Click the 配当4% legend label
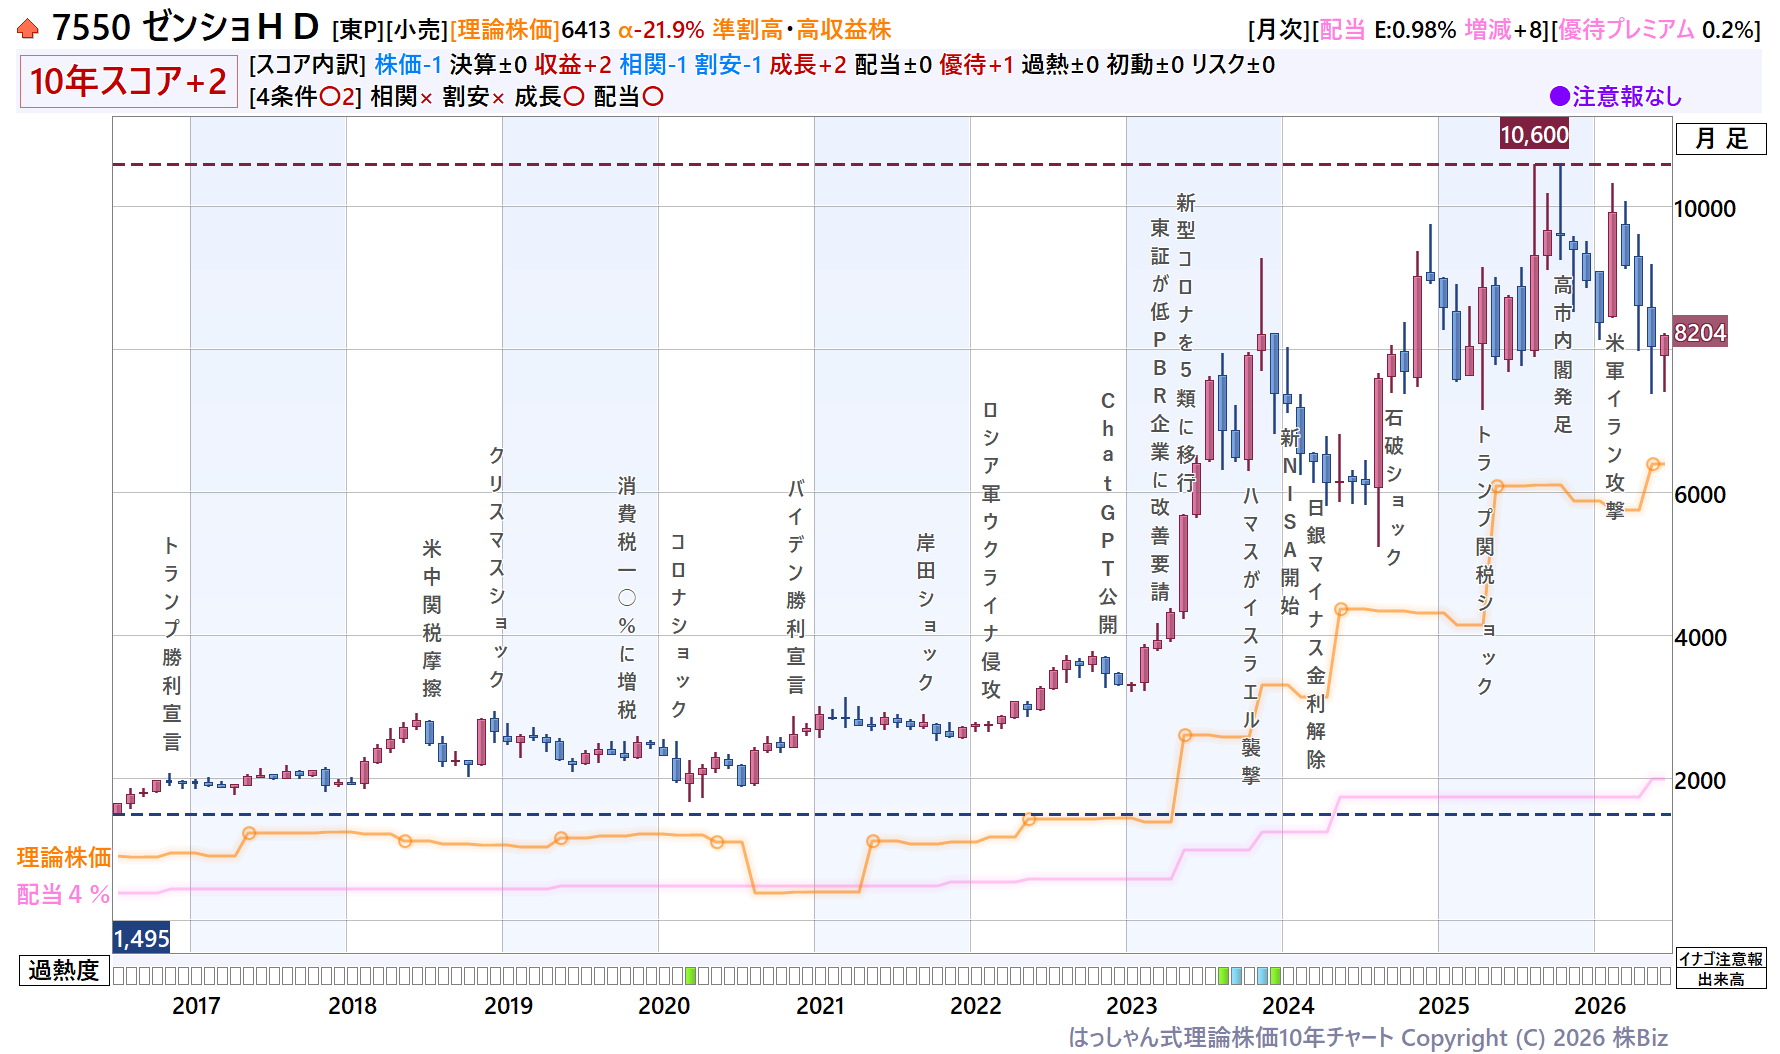Screen dimensions: 1780x1054 coord(63,894)
